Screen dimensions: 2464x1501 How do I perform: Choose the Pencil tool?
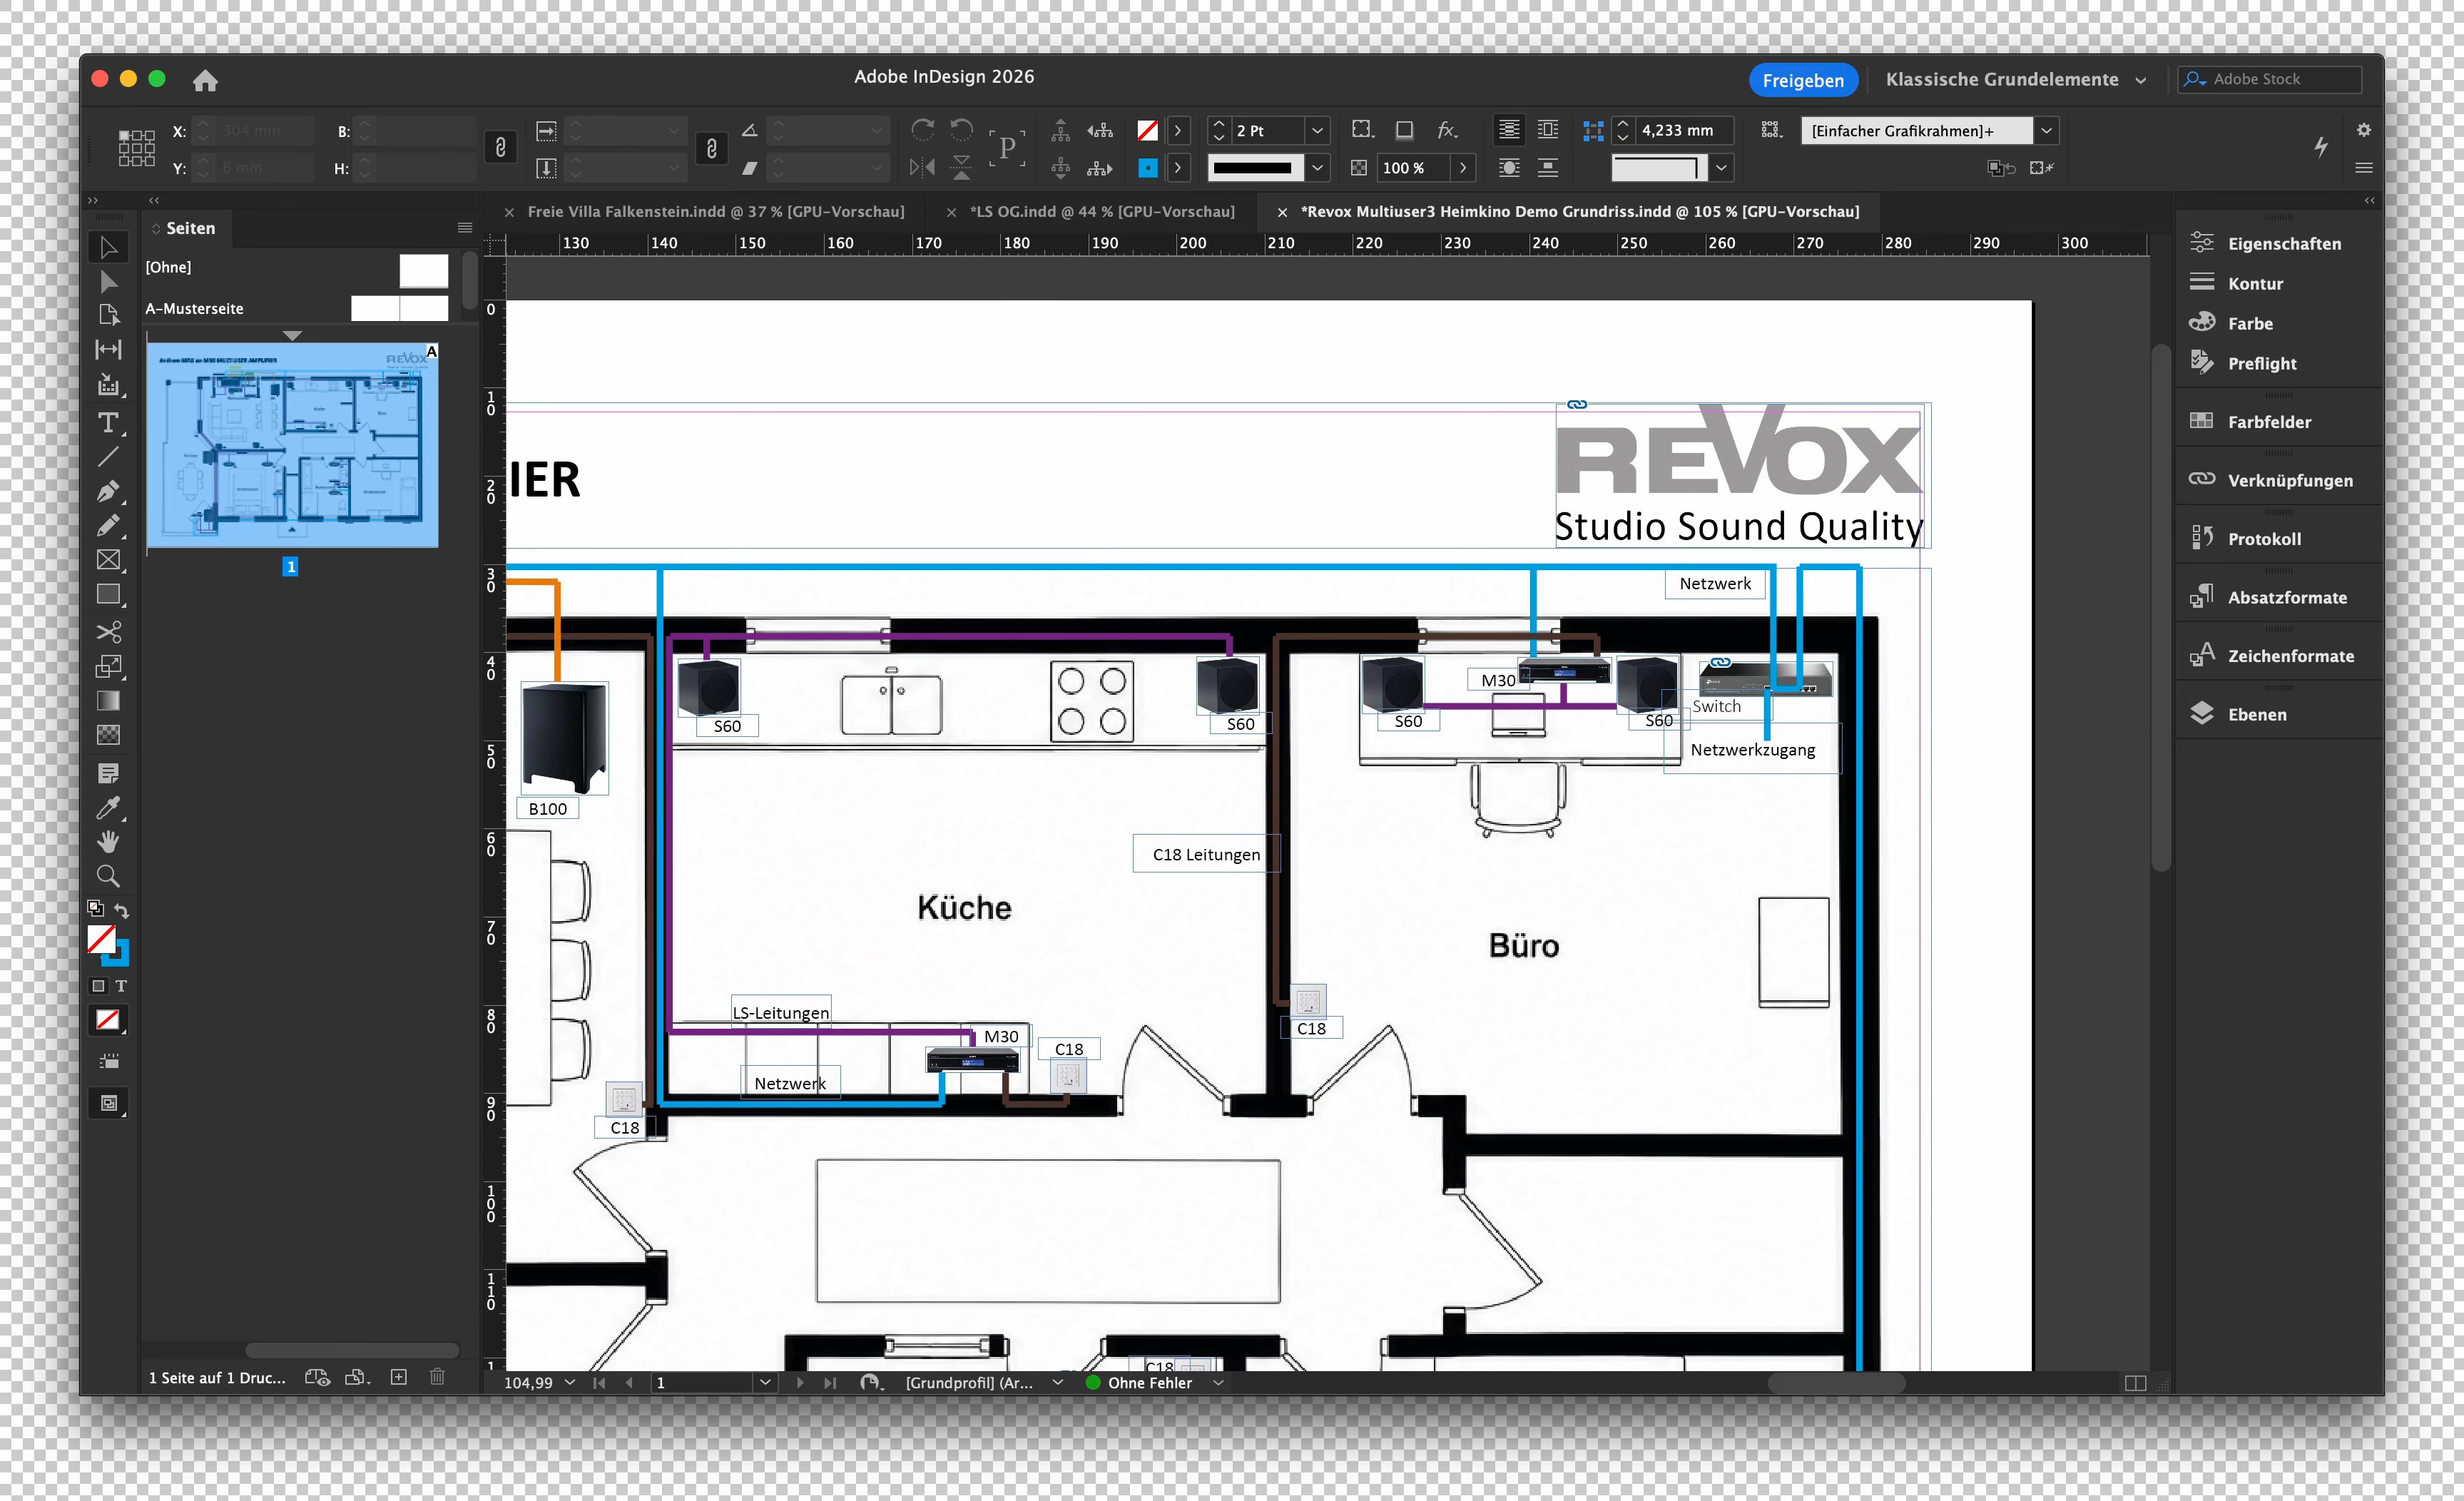coord(108,525)
